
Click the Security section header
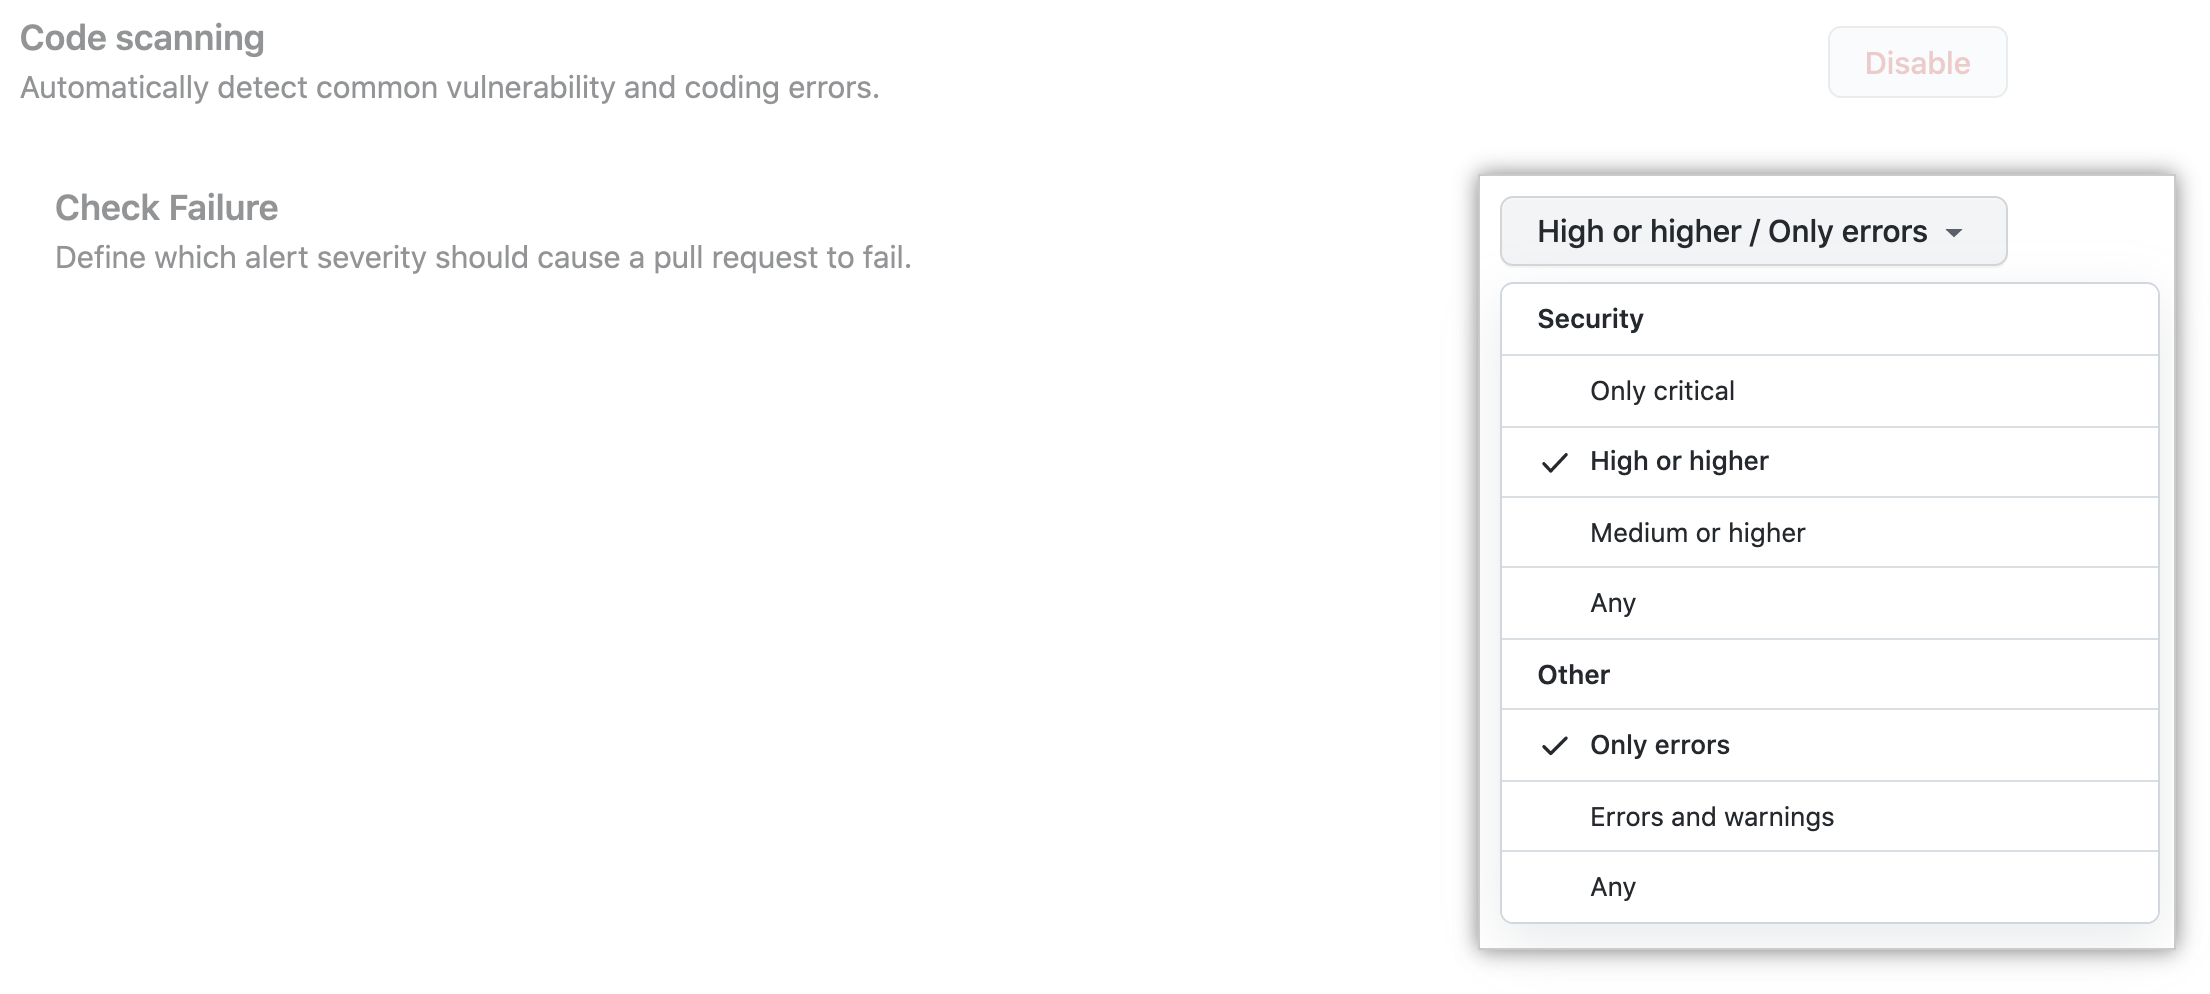pos(1590,318)
